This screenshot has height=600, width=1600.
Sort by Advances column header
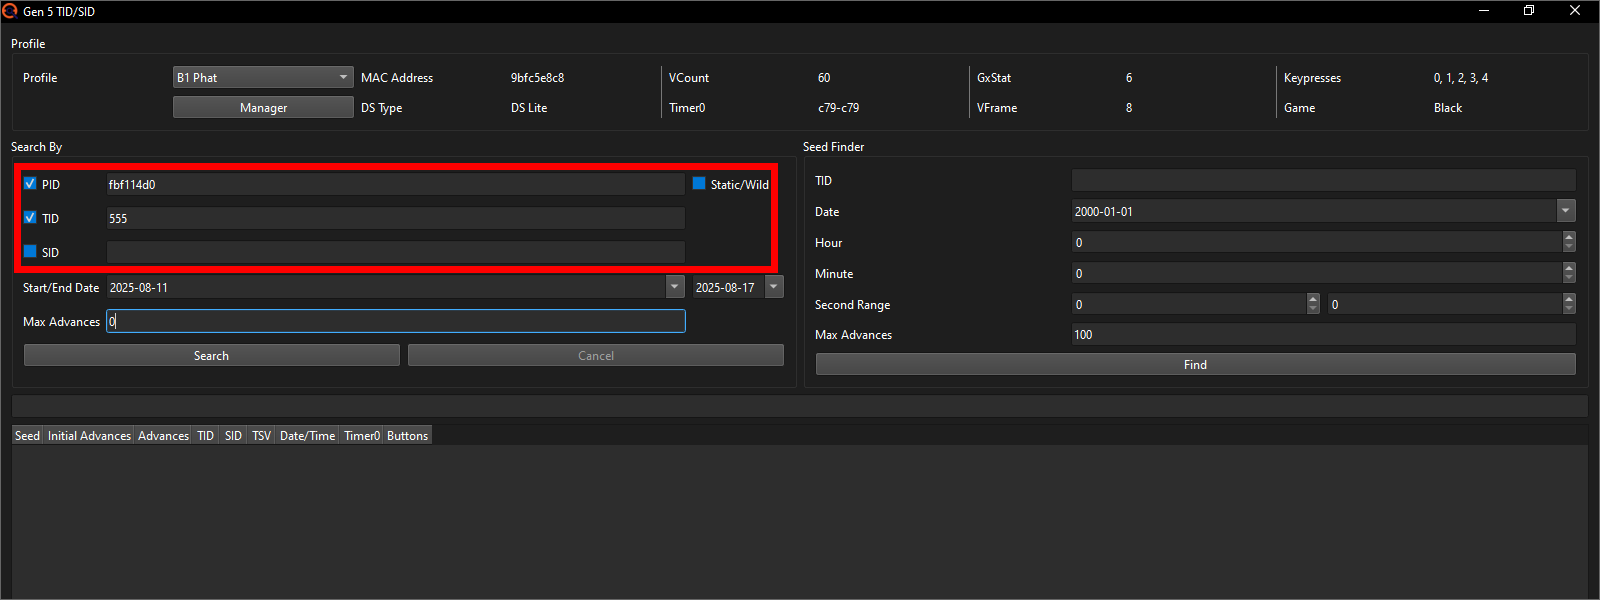[163, 435]
